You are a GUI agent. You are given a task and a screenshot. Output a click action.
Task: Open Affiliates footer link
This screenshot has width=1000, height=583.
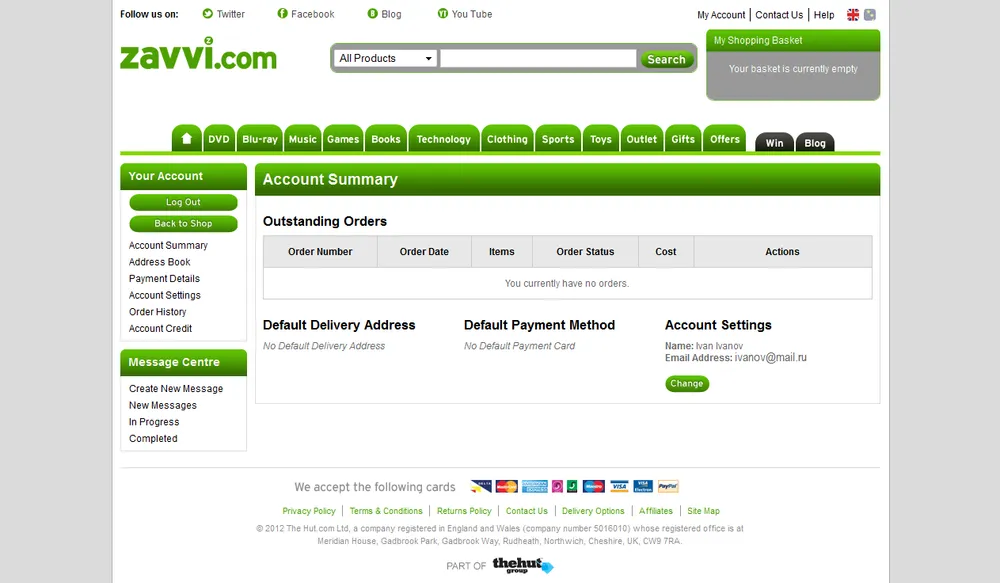[x=656, y=511]
